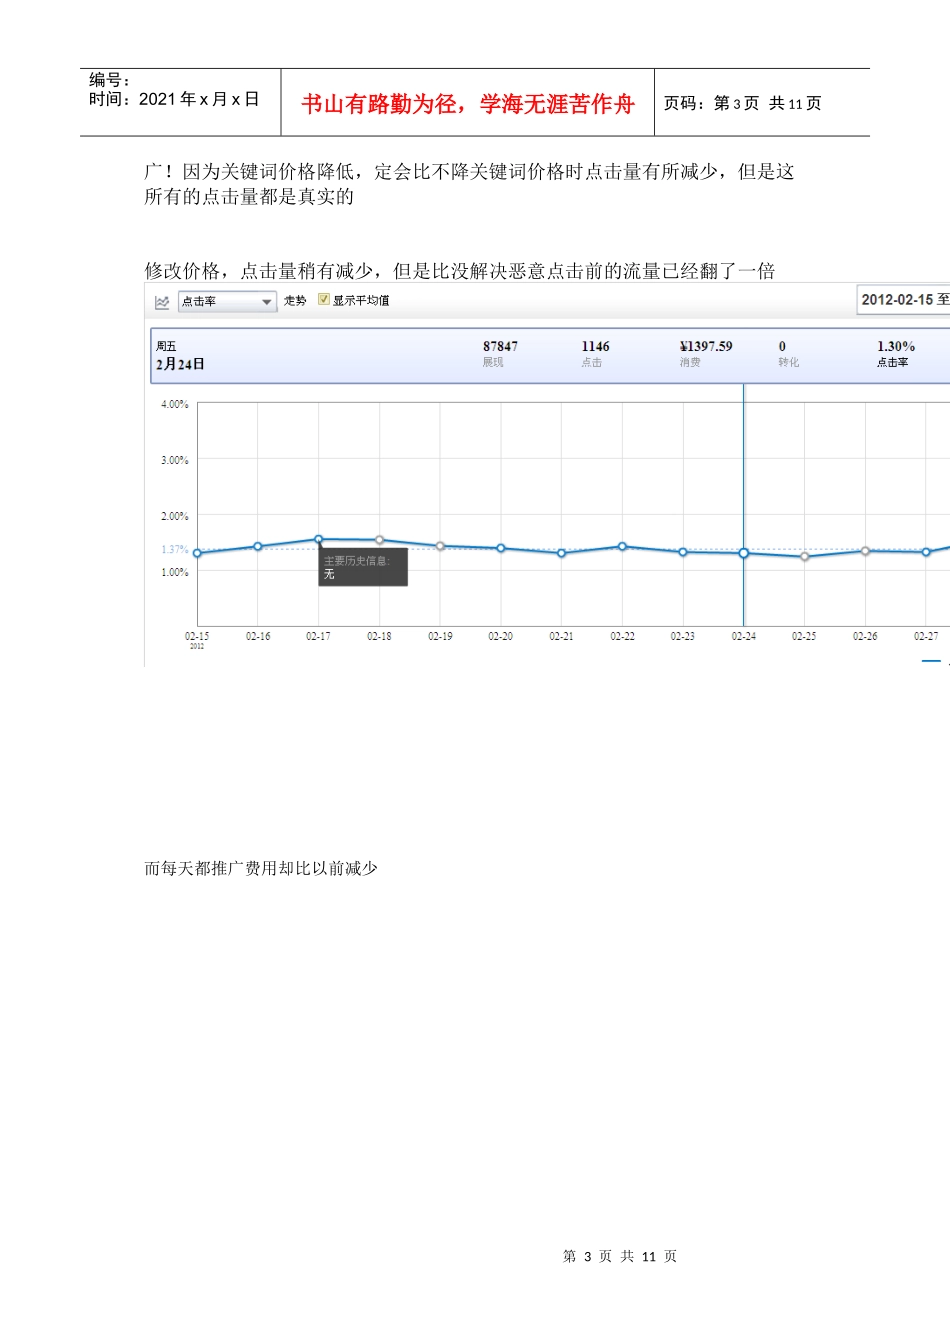Viewport: 950px width, 1344px height.
Task: Select the 02-17 data point on the line
Action: coord(319,539)
